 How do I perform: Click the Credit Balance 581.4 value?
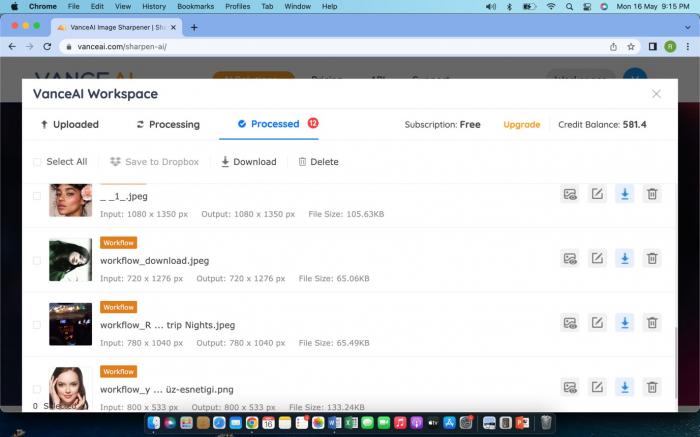coord(634,125)
